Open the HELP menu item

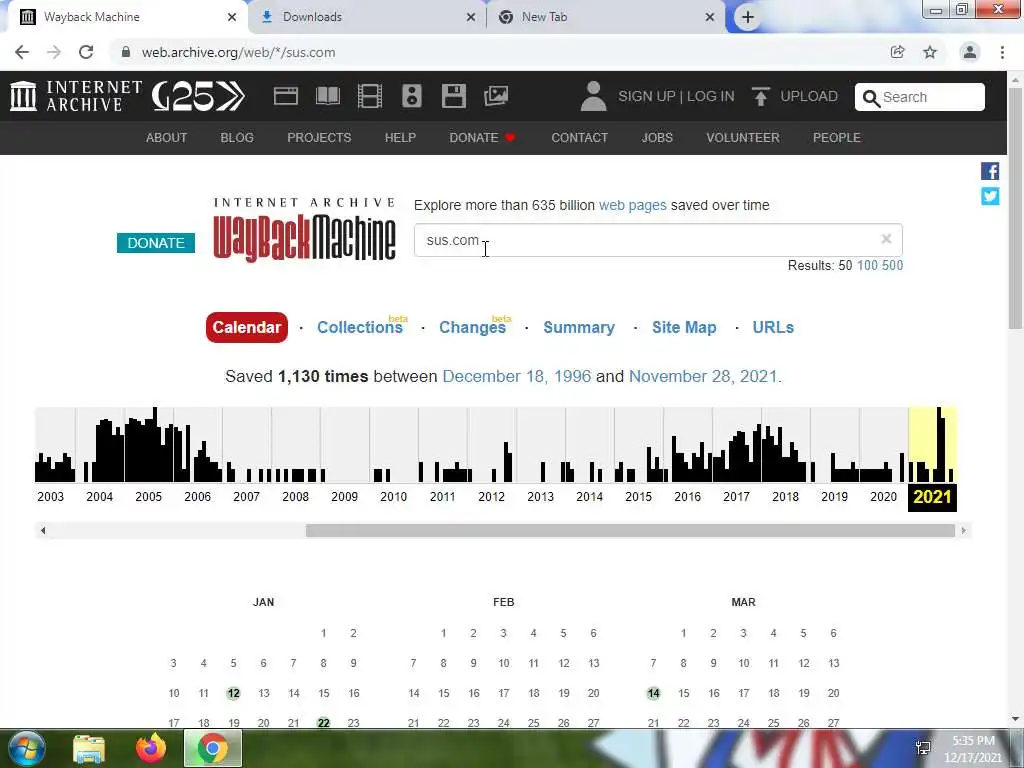400,138
